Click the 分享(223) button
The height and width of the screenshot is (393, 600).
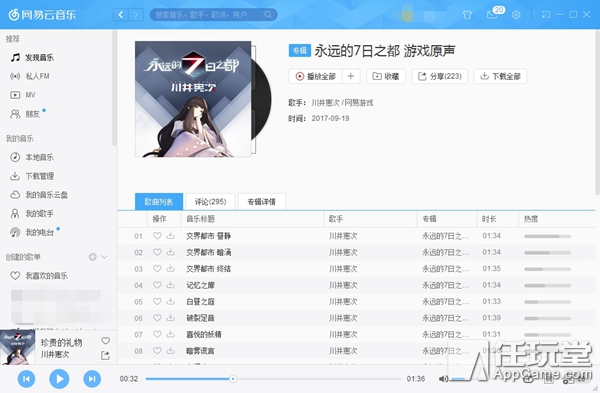pyautogui.click(x=440, y=77)
